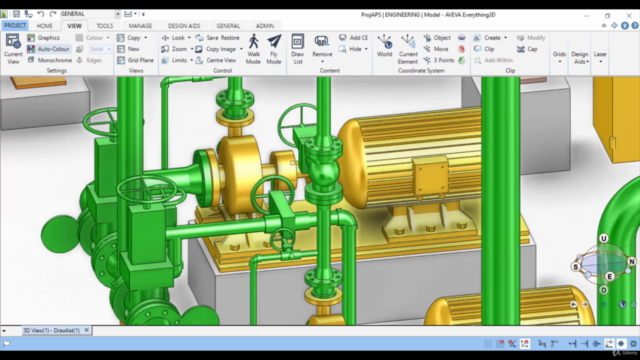Toggle Clip on the view
This screenshot has width=640, height=360.
(x=484, y=49)
